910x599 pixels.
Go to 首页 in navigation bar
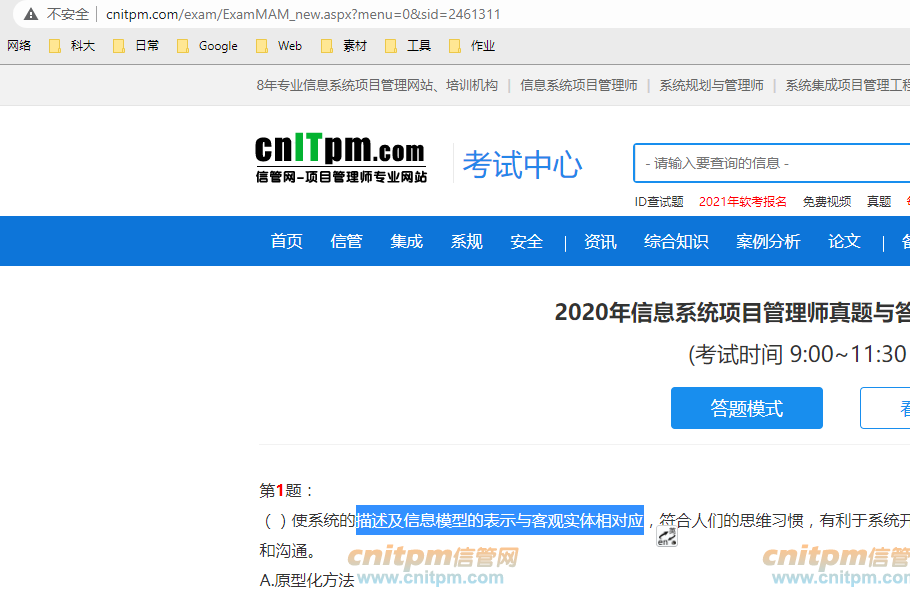pyautogui.click(x=287, y=241)
